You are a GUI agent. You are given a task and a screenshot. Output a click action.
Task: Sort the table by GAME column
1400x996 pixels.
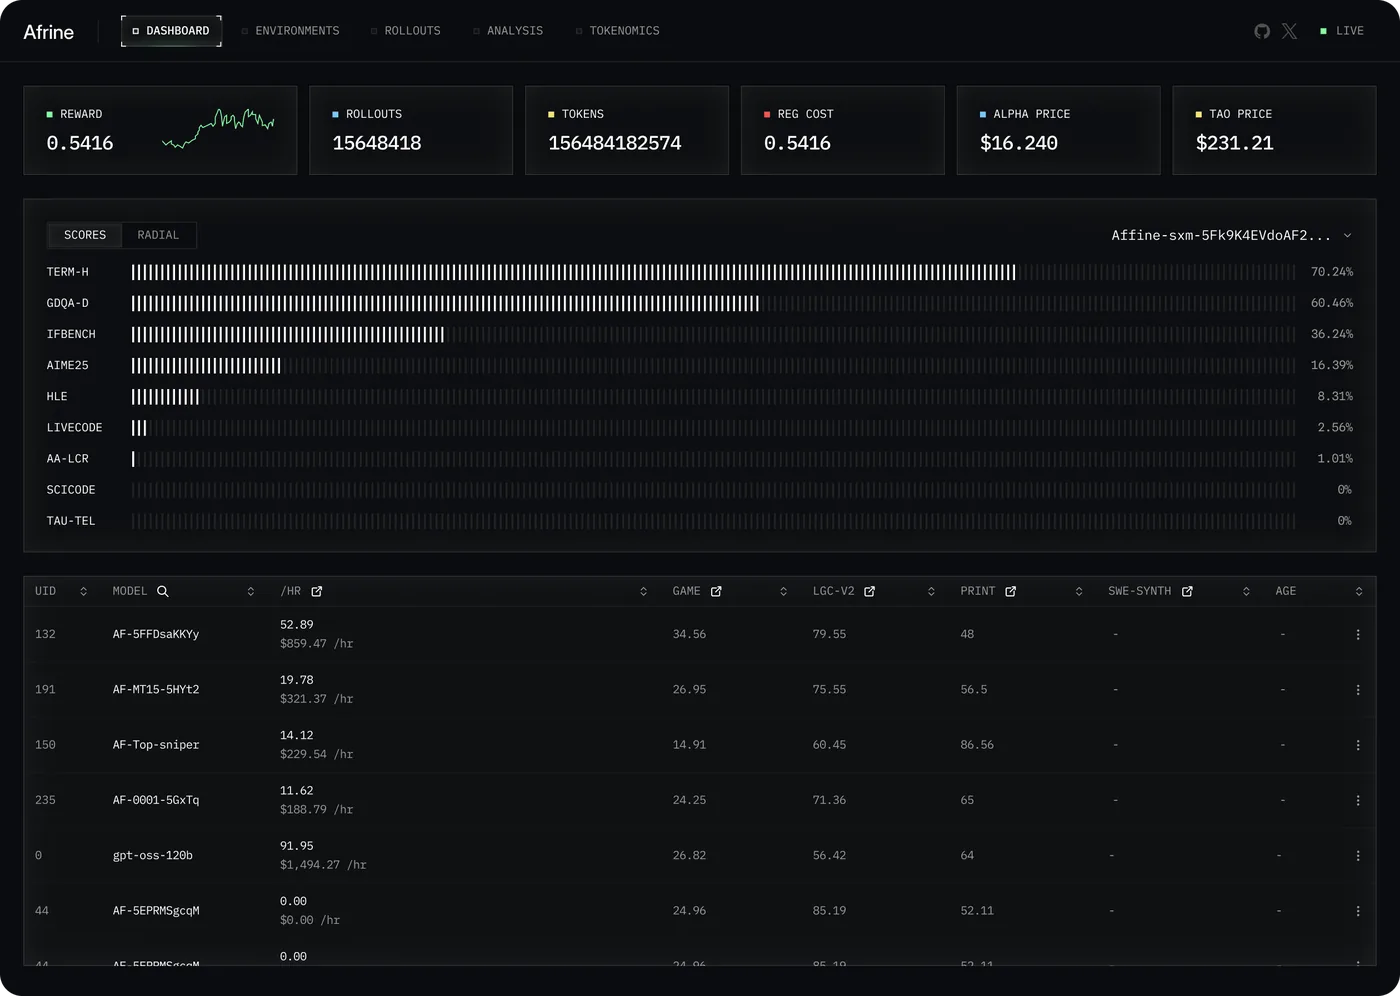pyautogui.click(x=784, y=592)
